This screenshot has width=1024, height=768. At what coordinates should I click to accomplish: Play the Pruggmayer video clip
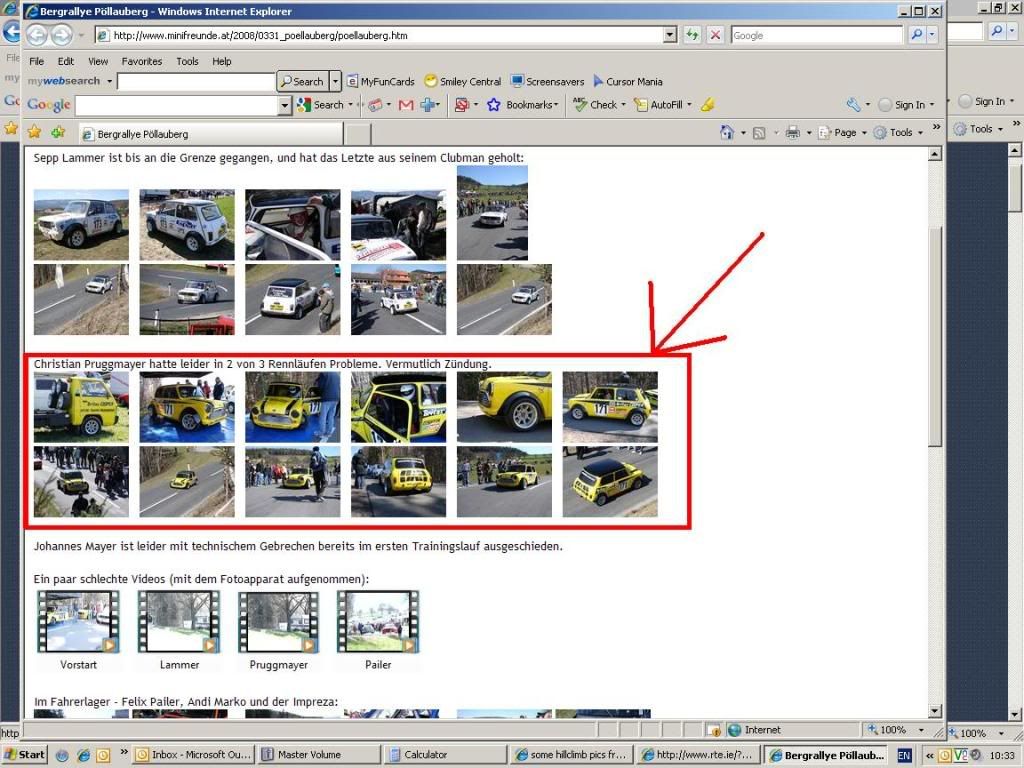coord(278,622)
